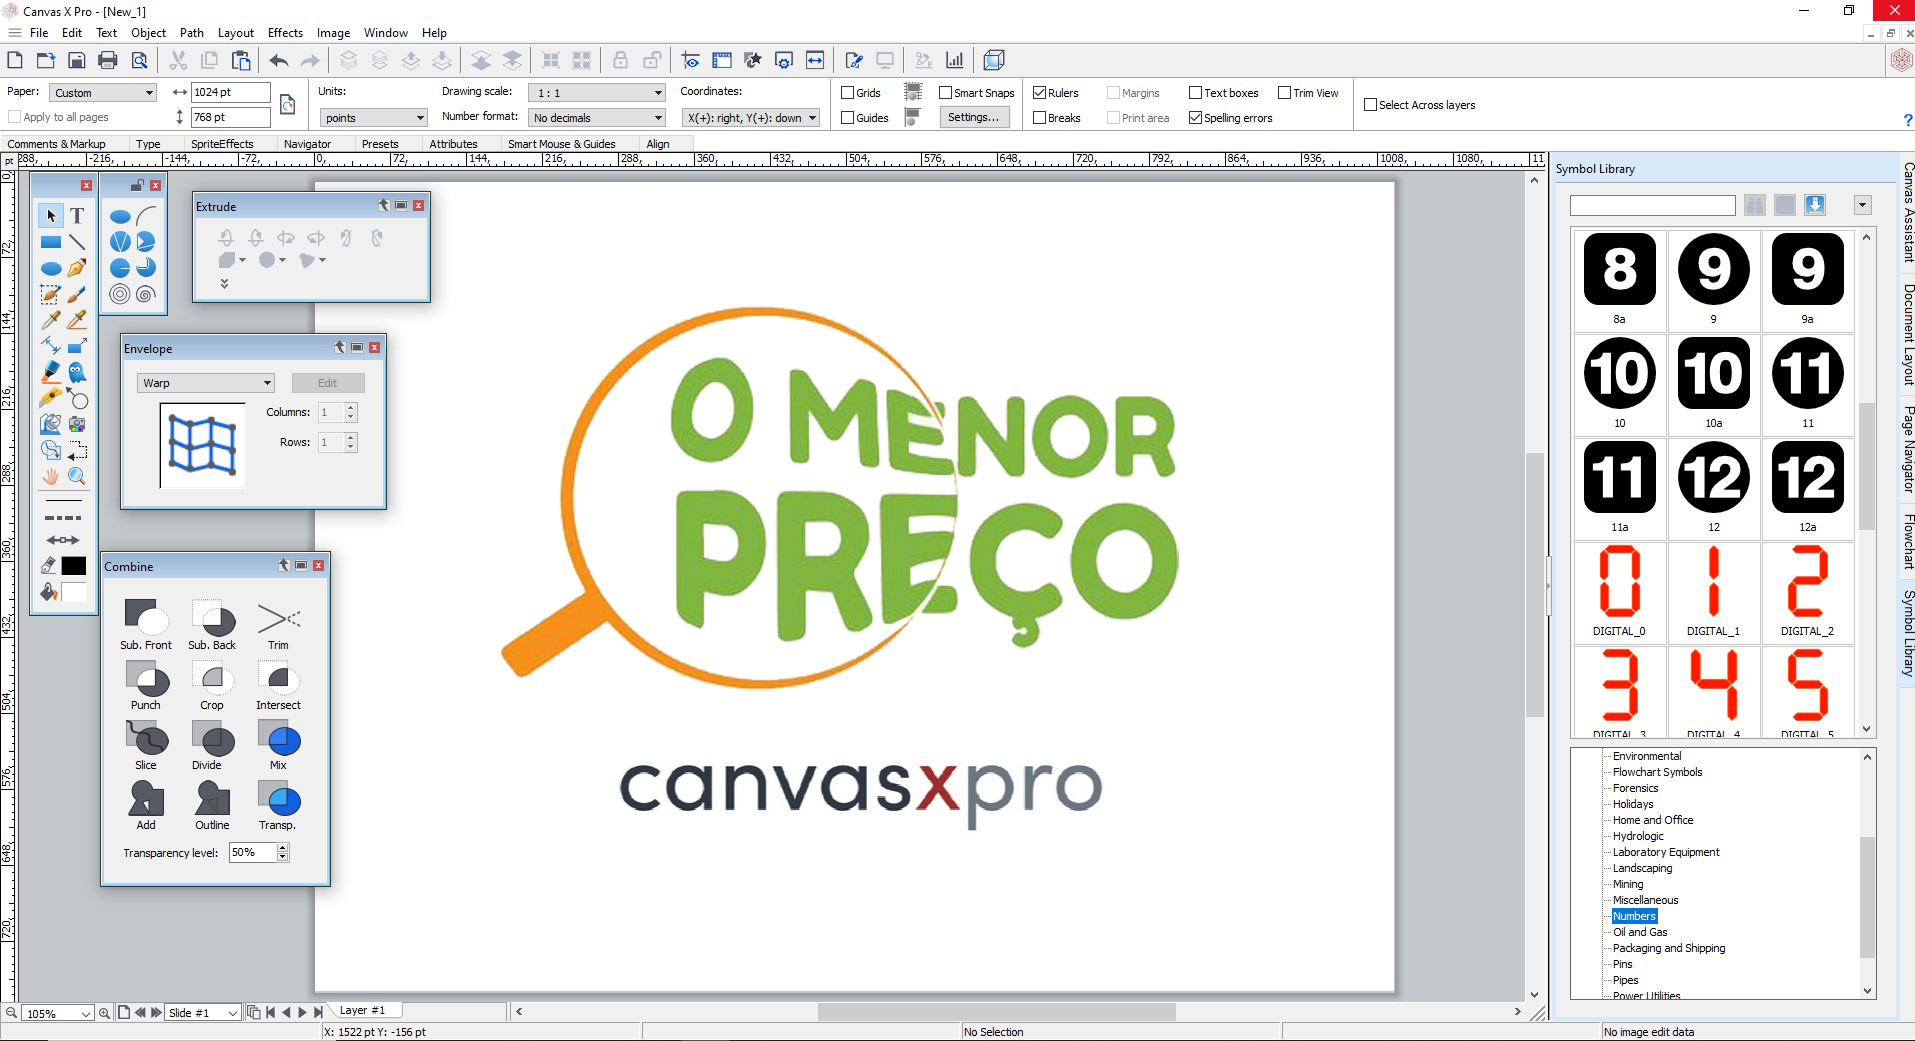Open the Path menu
The height and width of the screenshot is (1041, 1915).
[x=192, y=33]
